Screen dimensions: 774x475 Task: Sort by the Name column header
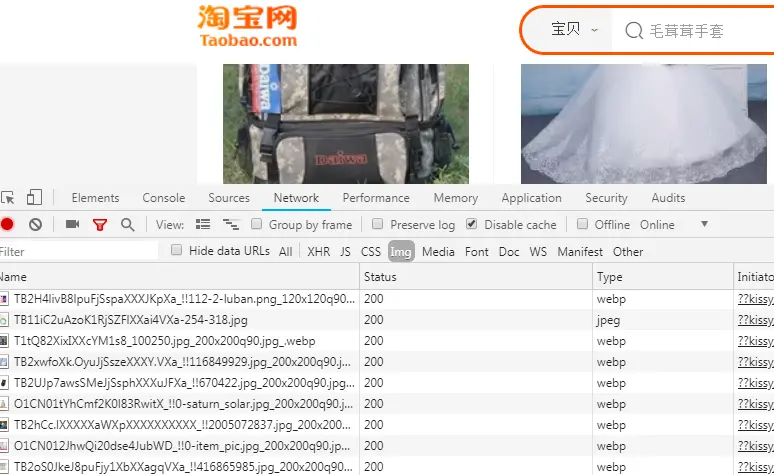tap(180, 277)
